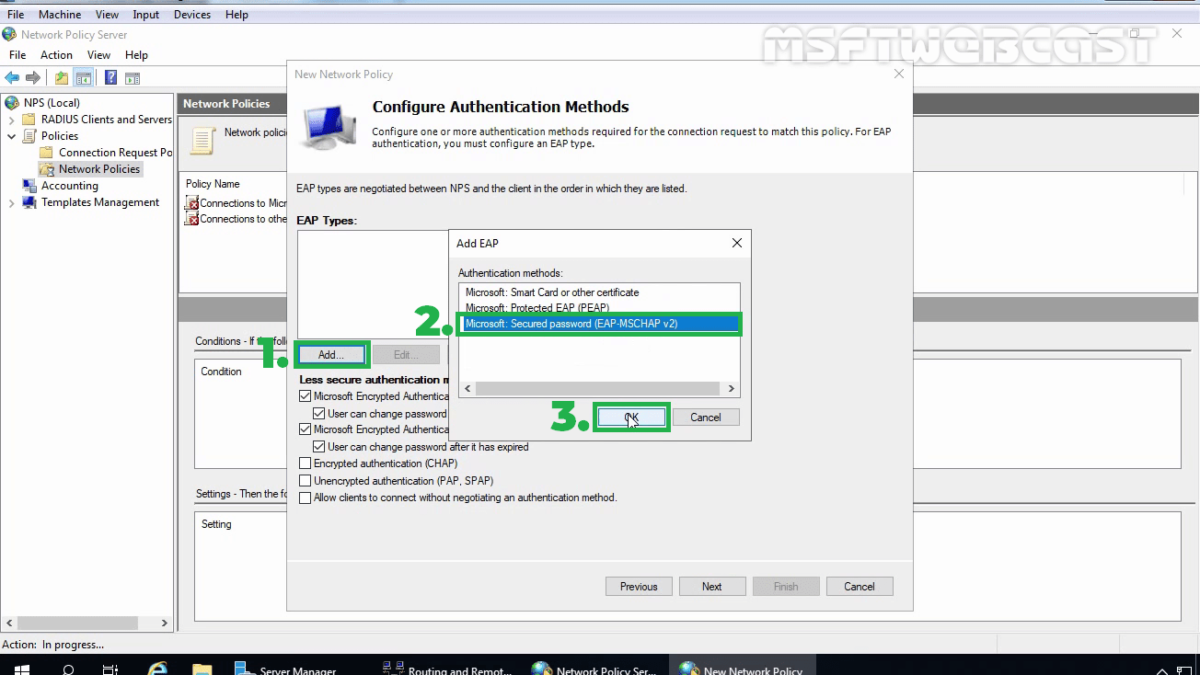Open the Action menu in Network Policy Server
The image size is (1200, 675).
[x=56, y=55]
